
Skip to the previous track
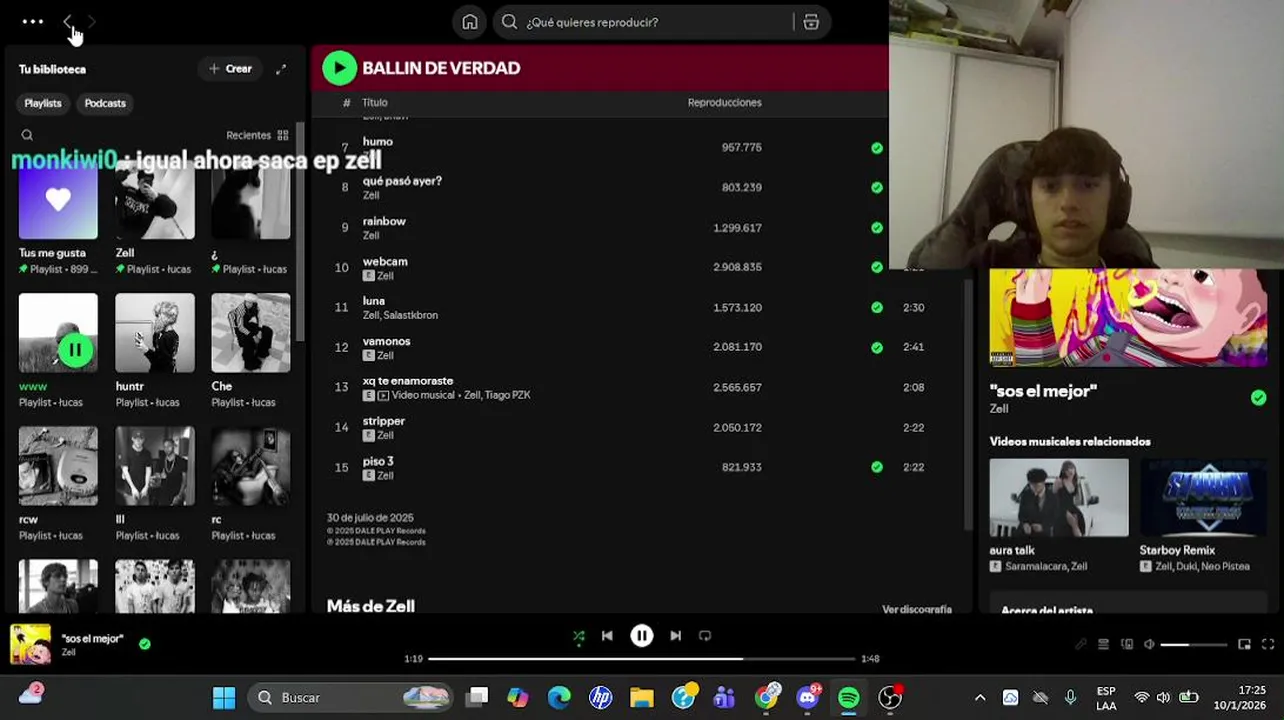607,636
